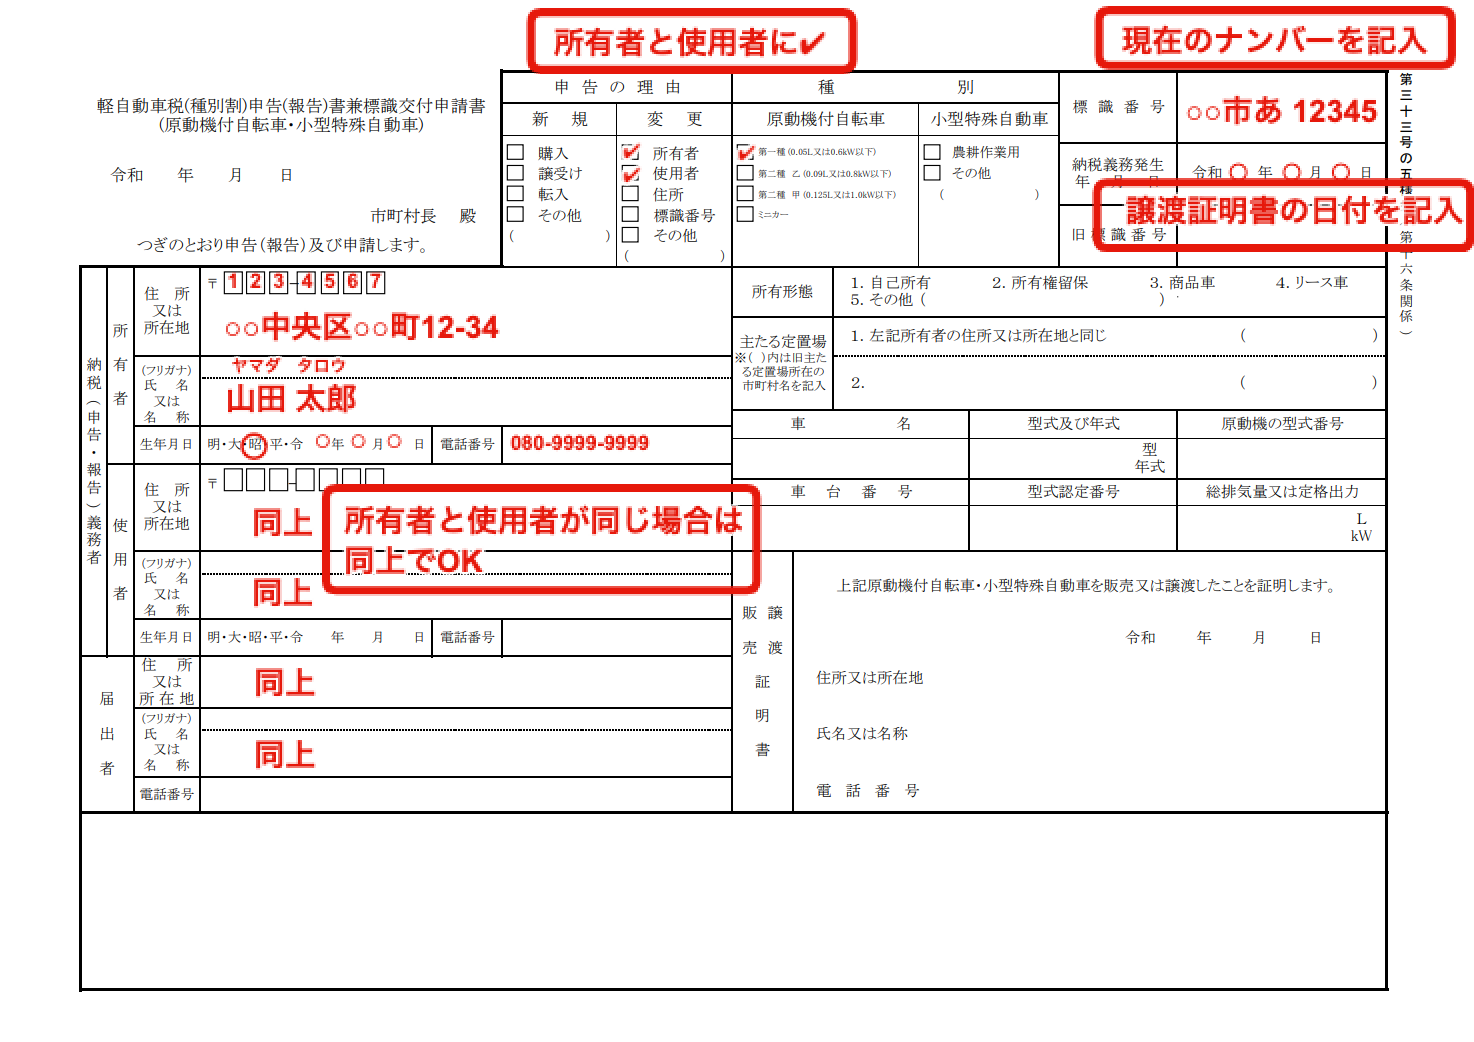The width and height of the screenshot is (1474, 1042).
Task: Check the 購入 box under 新規
Action: [x=516, y=152]
